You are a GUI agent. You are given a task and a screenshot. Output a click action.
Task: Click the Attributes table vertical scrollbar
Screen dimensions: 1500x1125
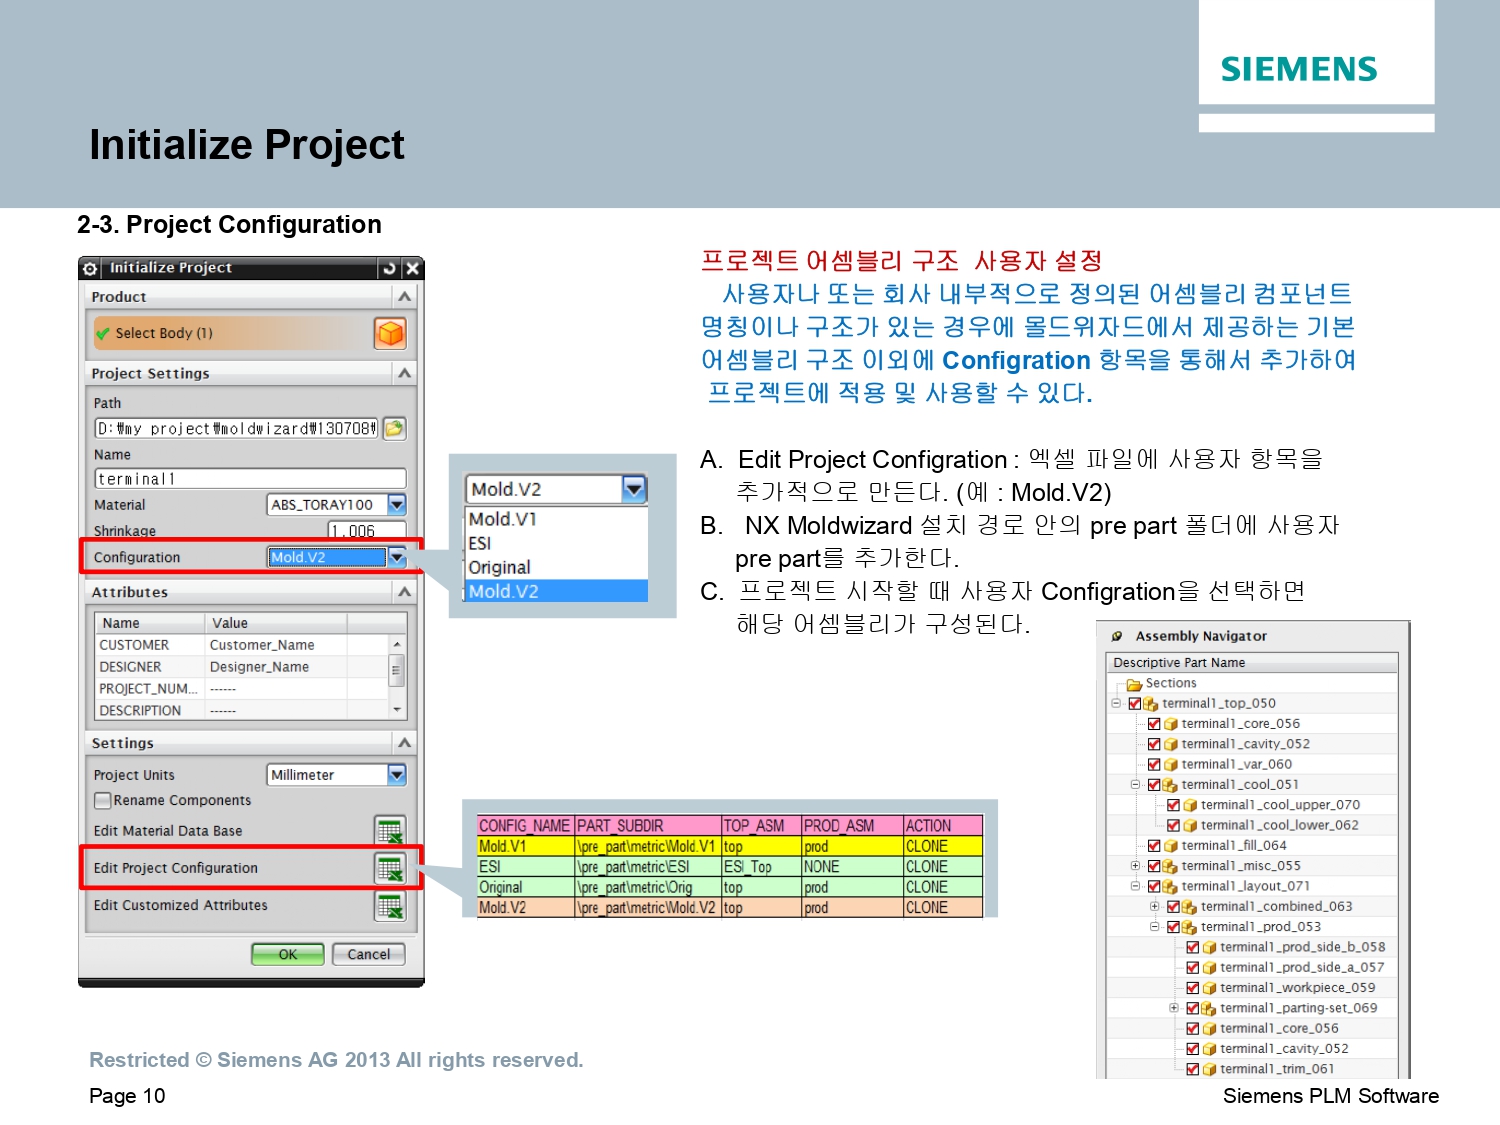pyautogui.click(x=397, y=677)
